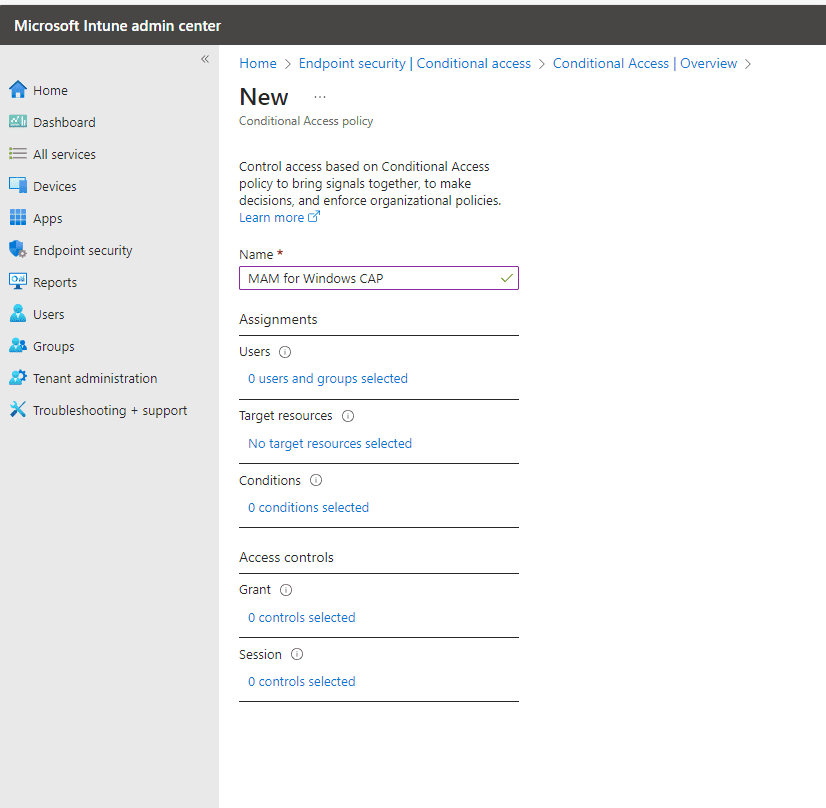Viewport: 826px width, 808px height.
Task: Open Groups in the navigation menu
Action: (x=53, y=346)
